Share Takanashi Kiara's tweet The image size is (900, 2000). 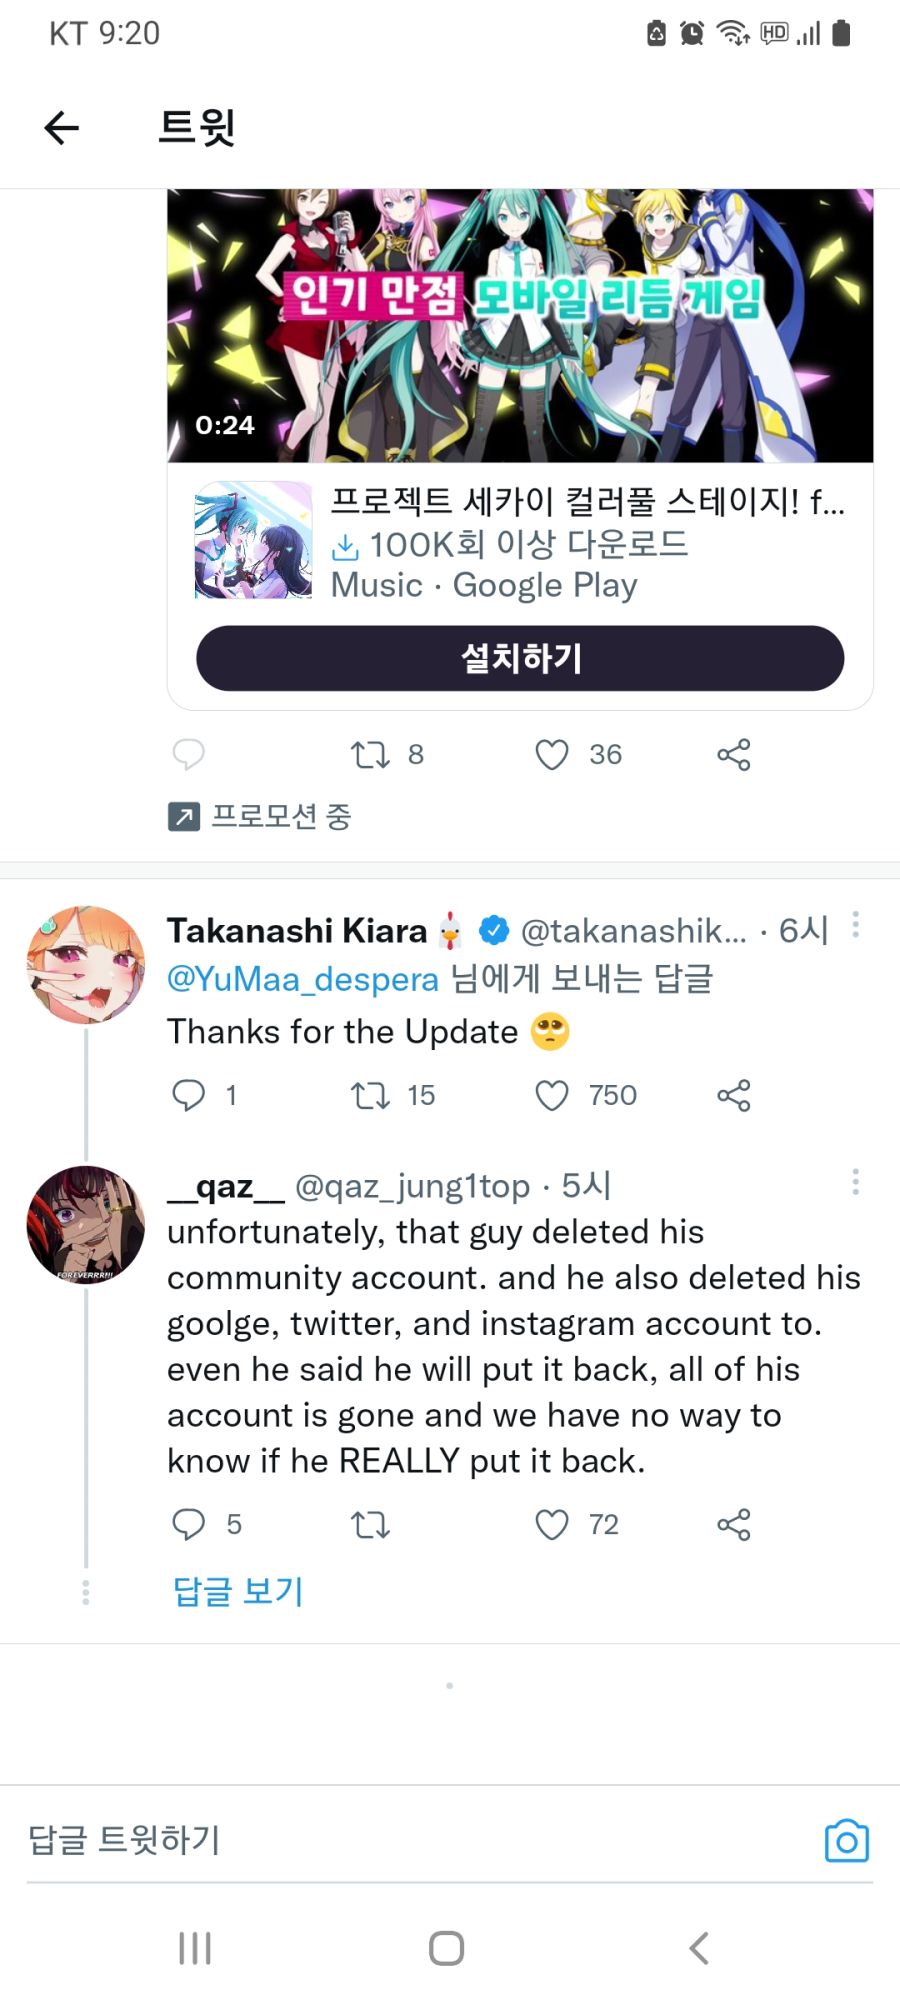[x=734, y=1095]
